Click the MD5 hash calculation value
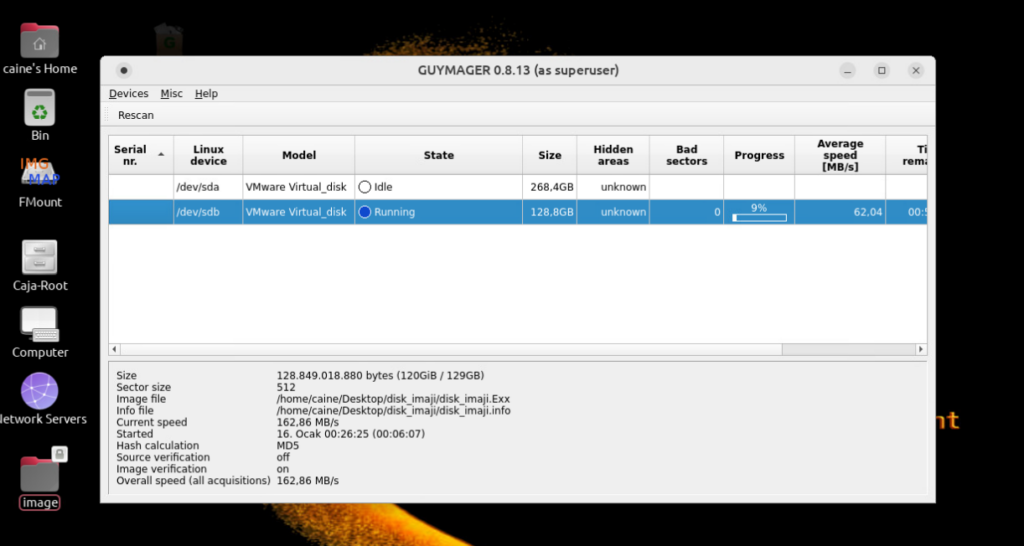This screenshot has width=1024, height=546. 288,446
